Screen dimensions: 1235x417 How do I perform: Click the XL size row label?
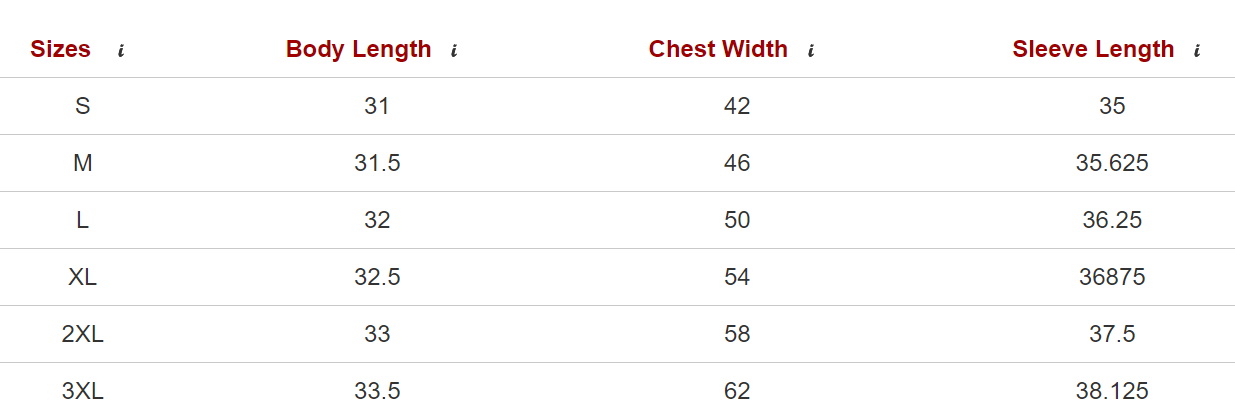pos(83,277)
